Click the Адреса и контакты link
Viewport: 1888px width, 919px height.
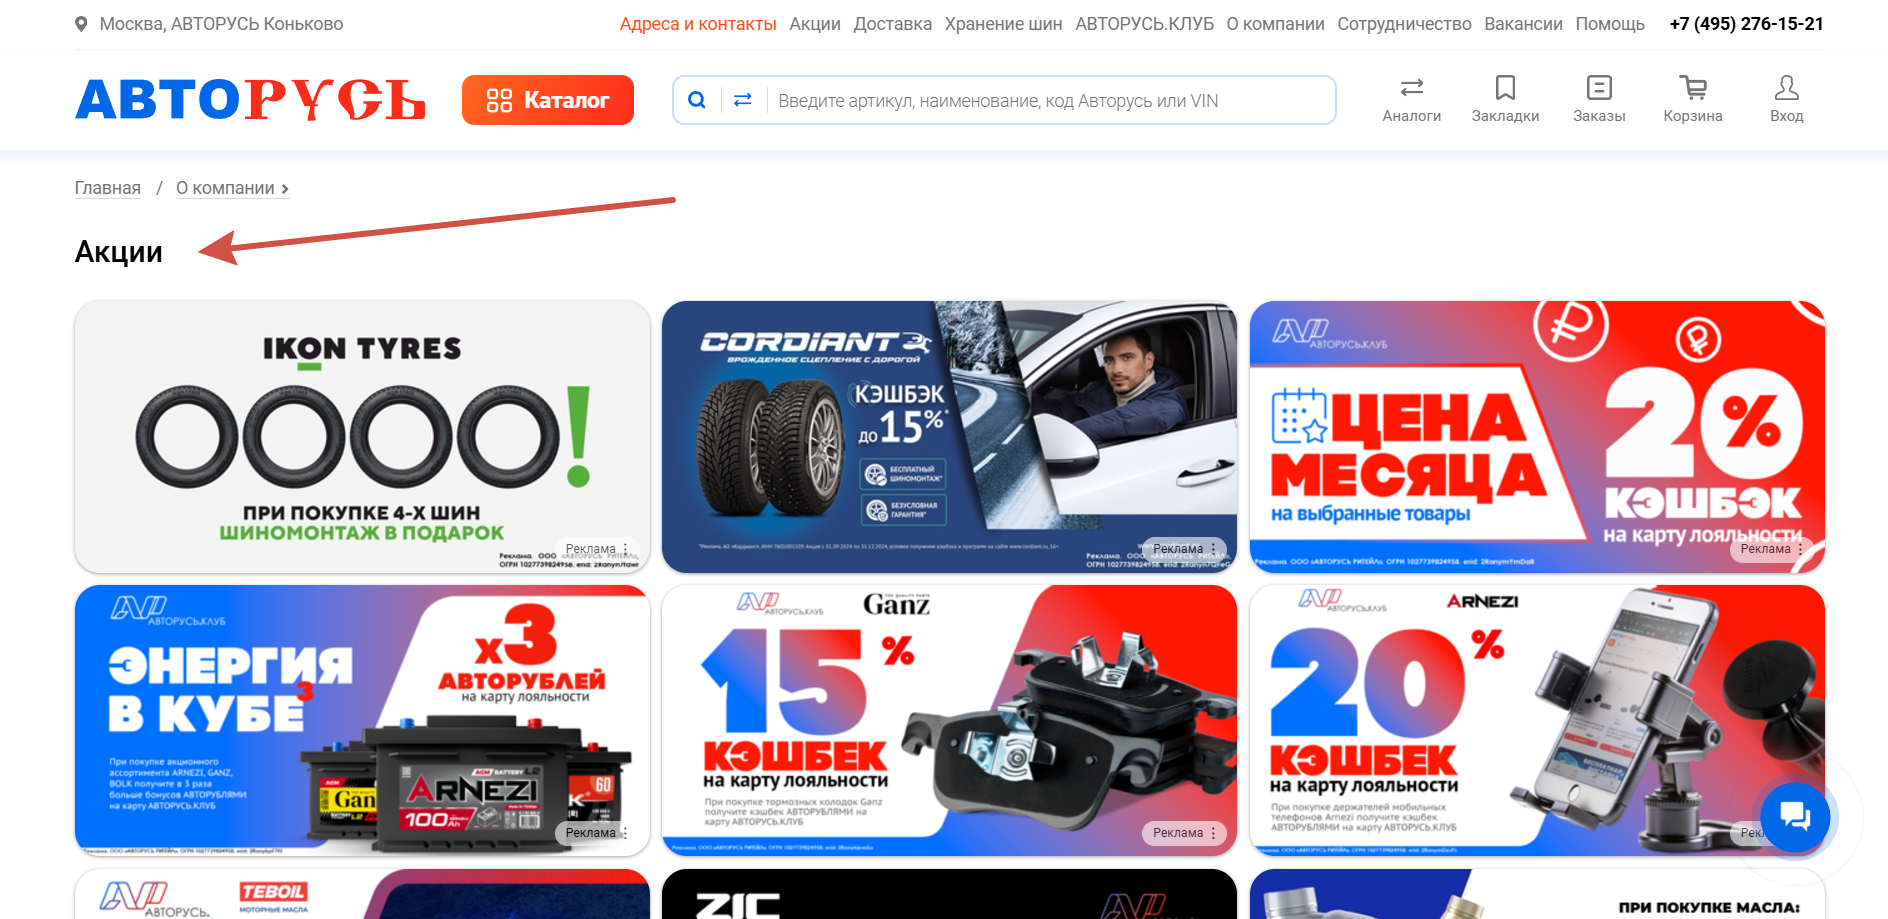(x=698, y=24)
